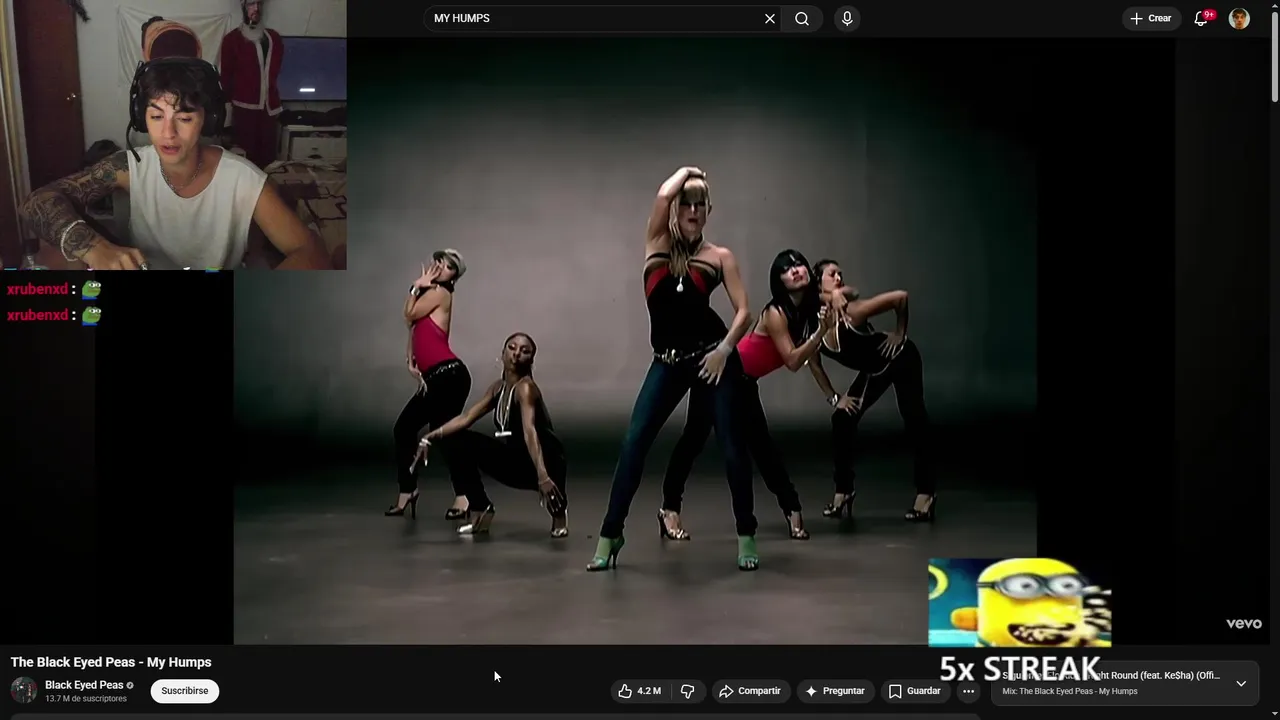
Task: Click the minion streak overlay image
Action: [x=1020, y=603]
